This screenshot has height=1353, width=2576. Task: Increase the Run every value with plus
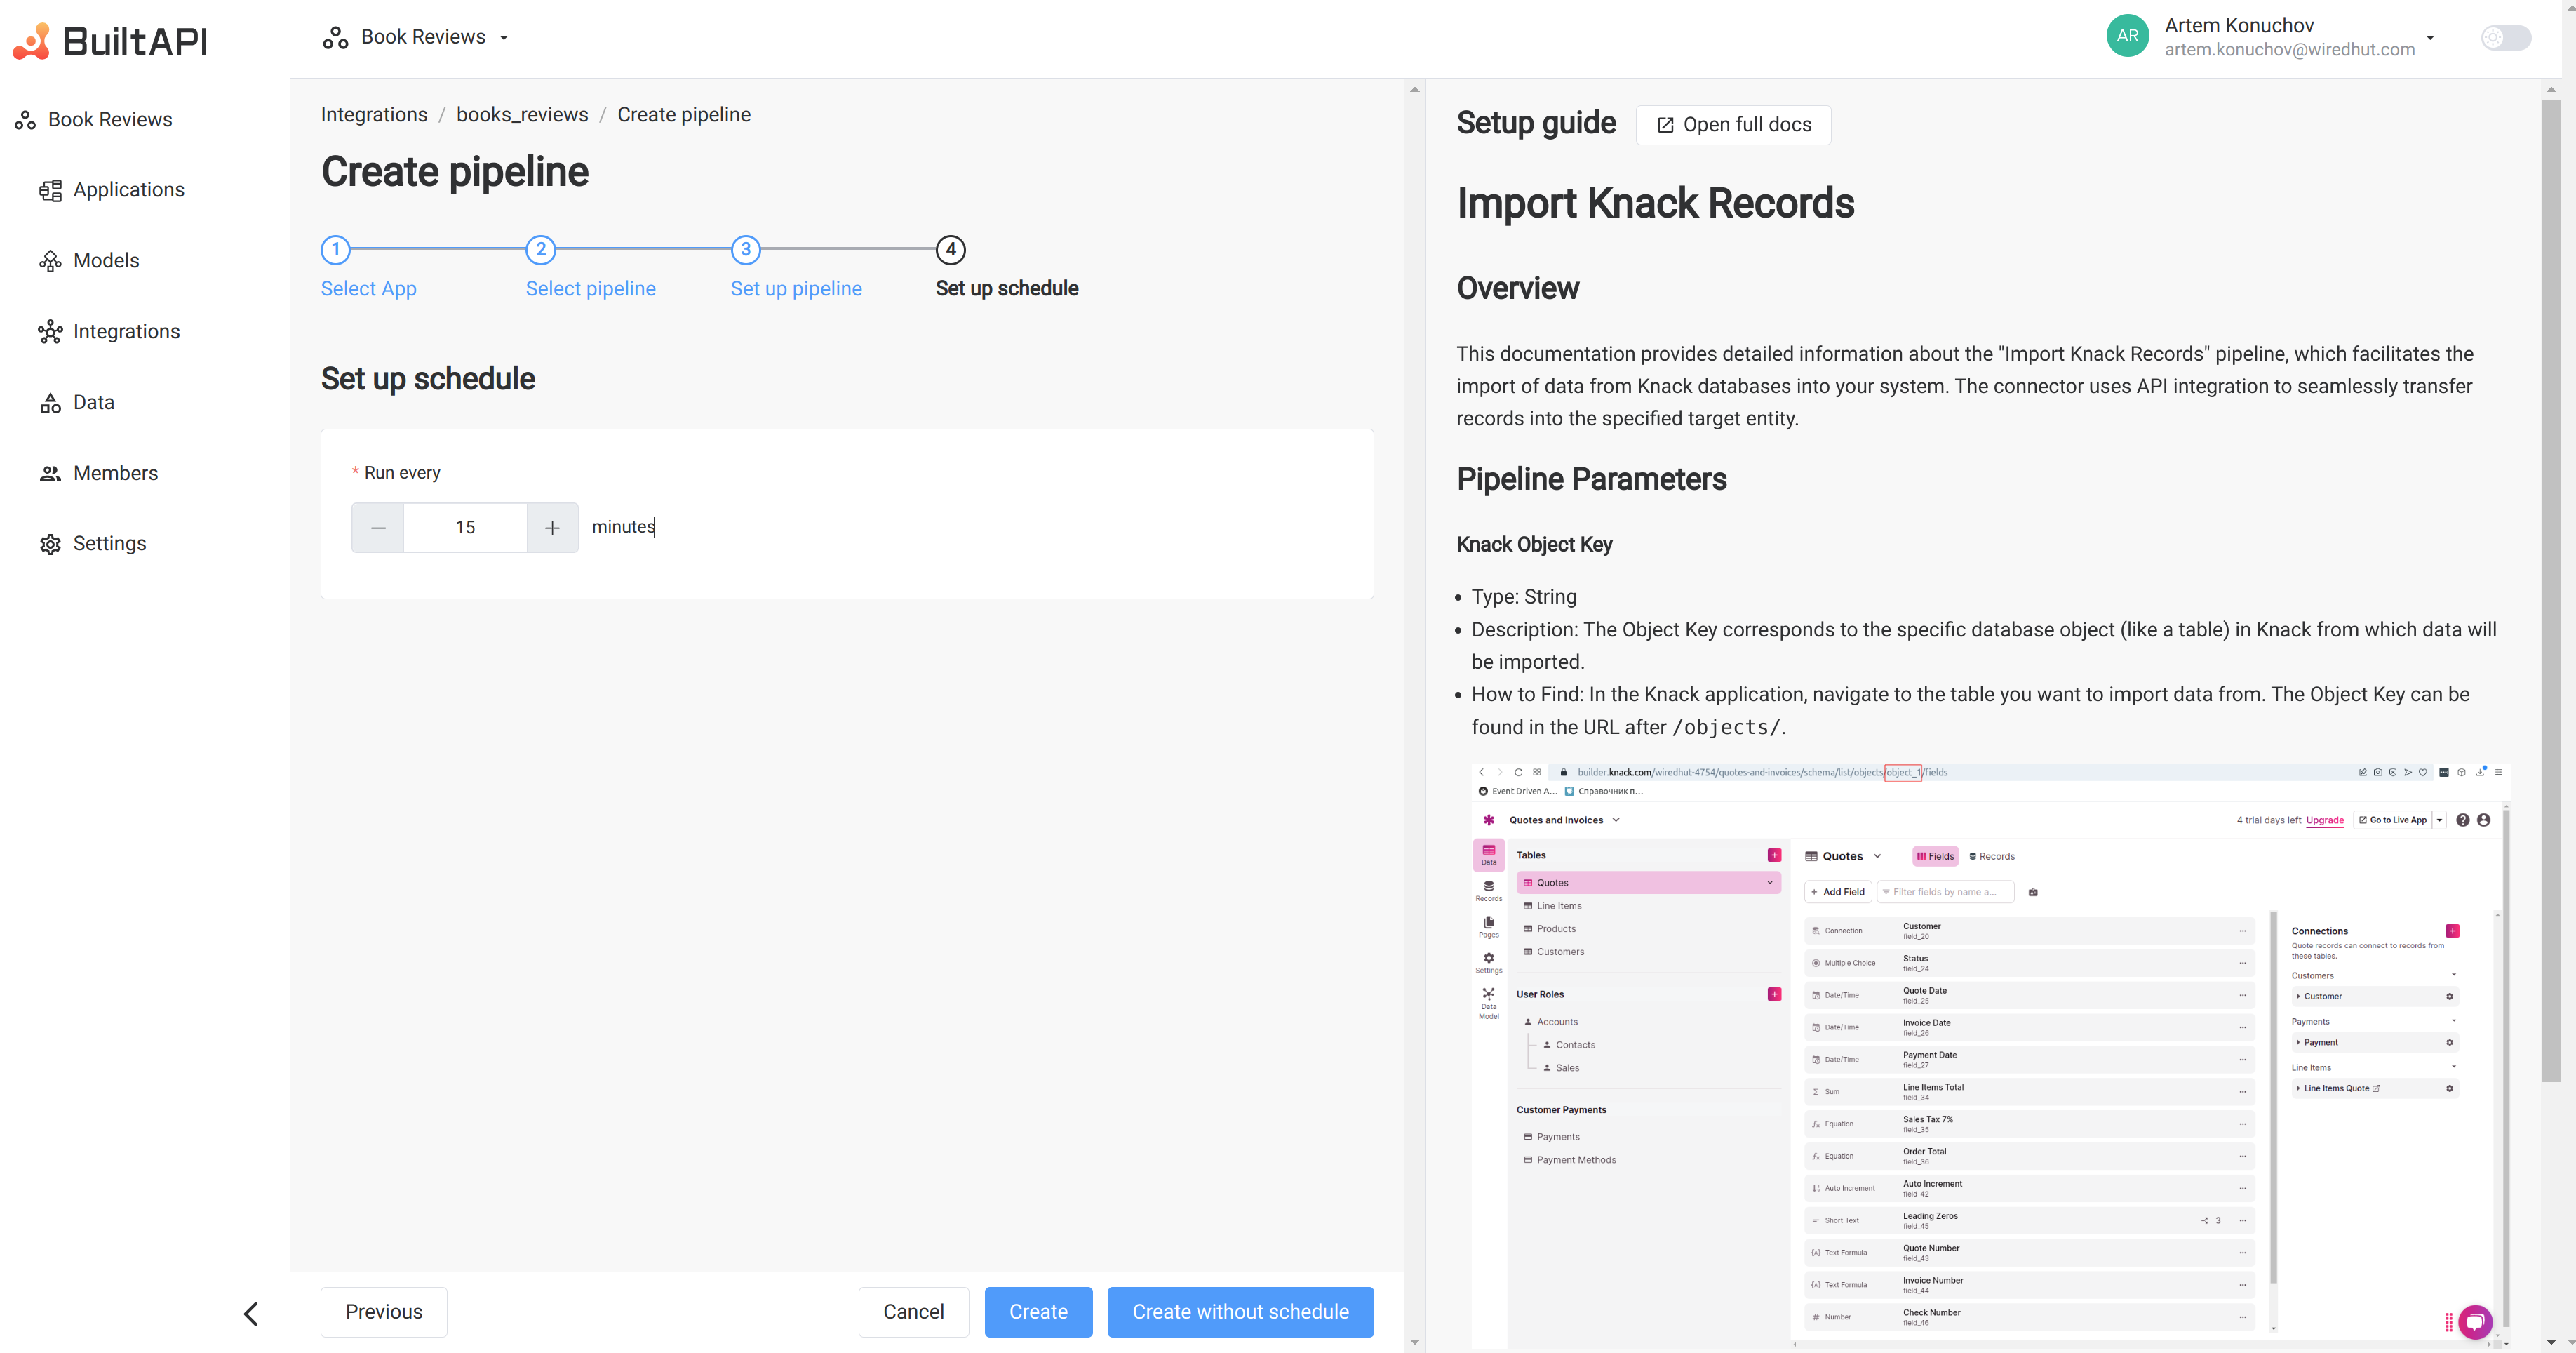[552, 528]
